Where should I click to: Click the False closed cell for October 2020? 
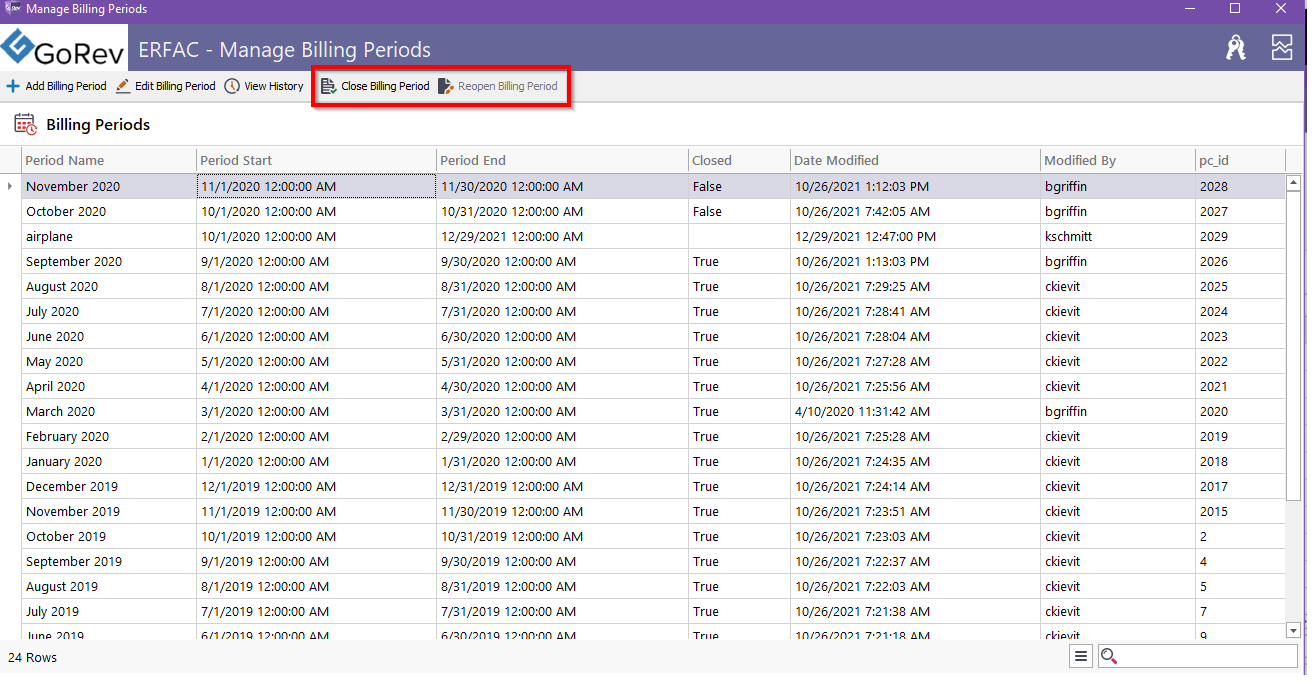click(x=739, y=211)
